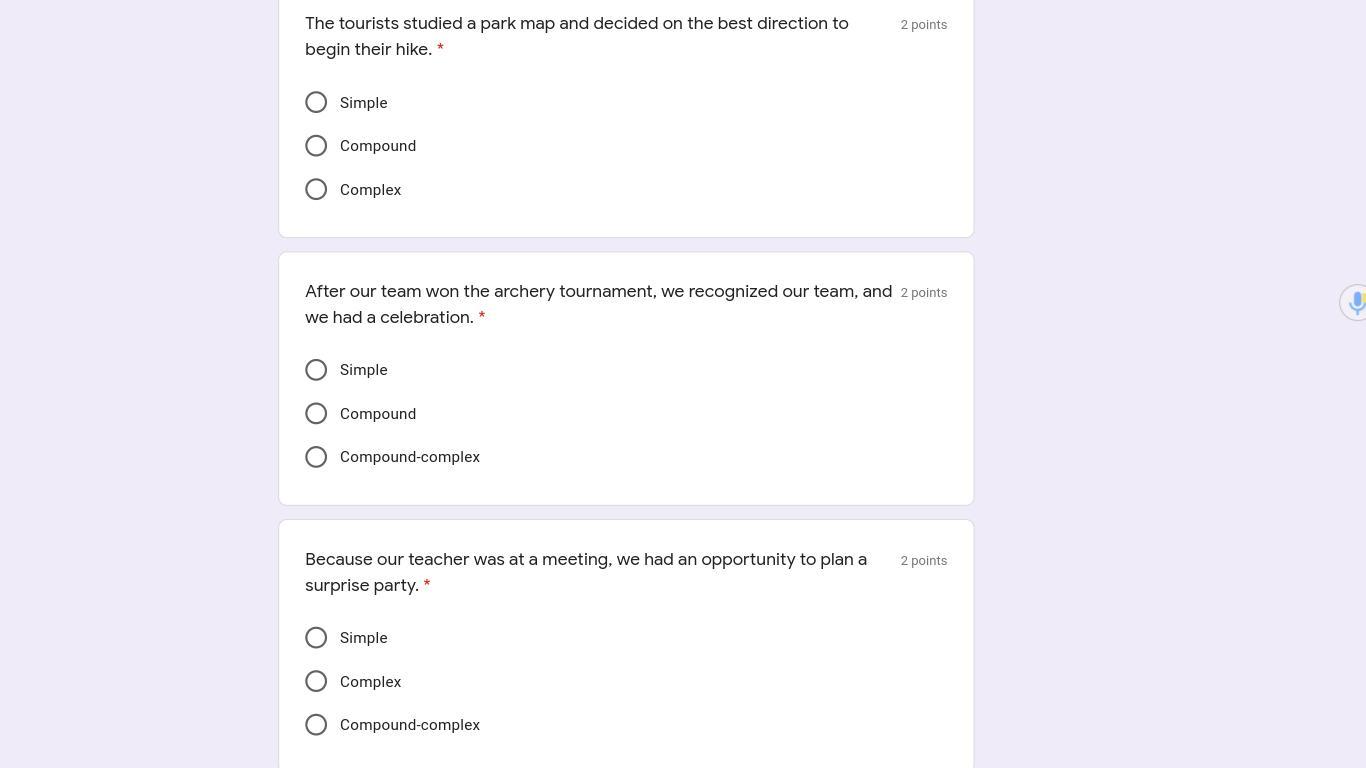Click the 2 points label on archery question
This screenshot has width=1366, height=768.
923,293
